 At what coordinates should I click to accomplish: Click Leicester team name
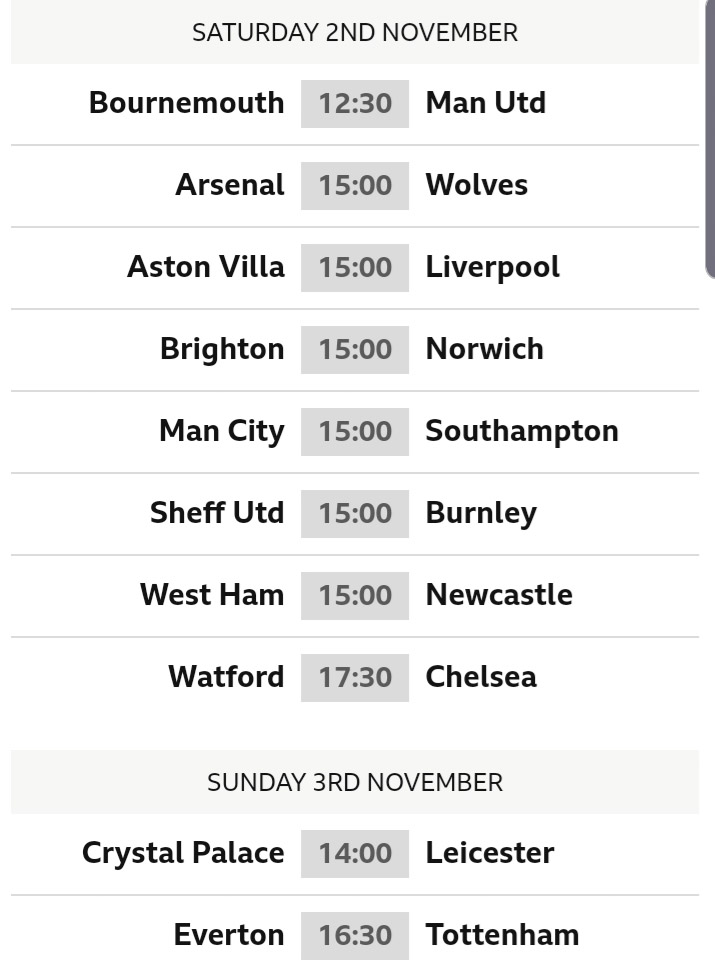[489, 853]
